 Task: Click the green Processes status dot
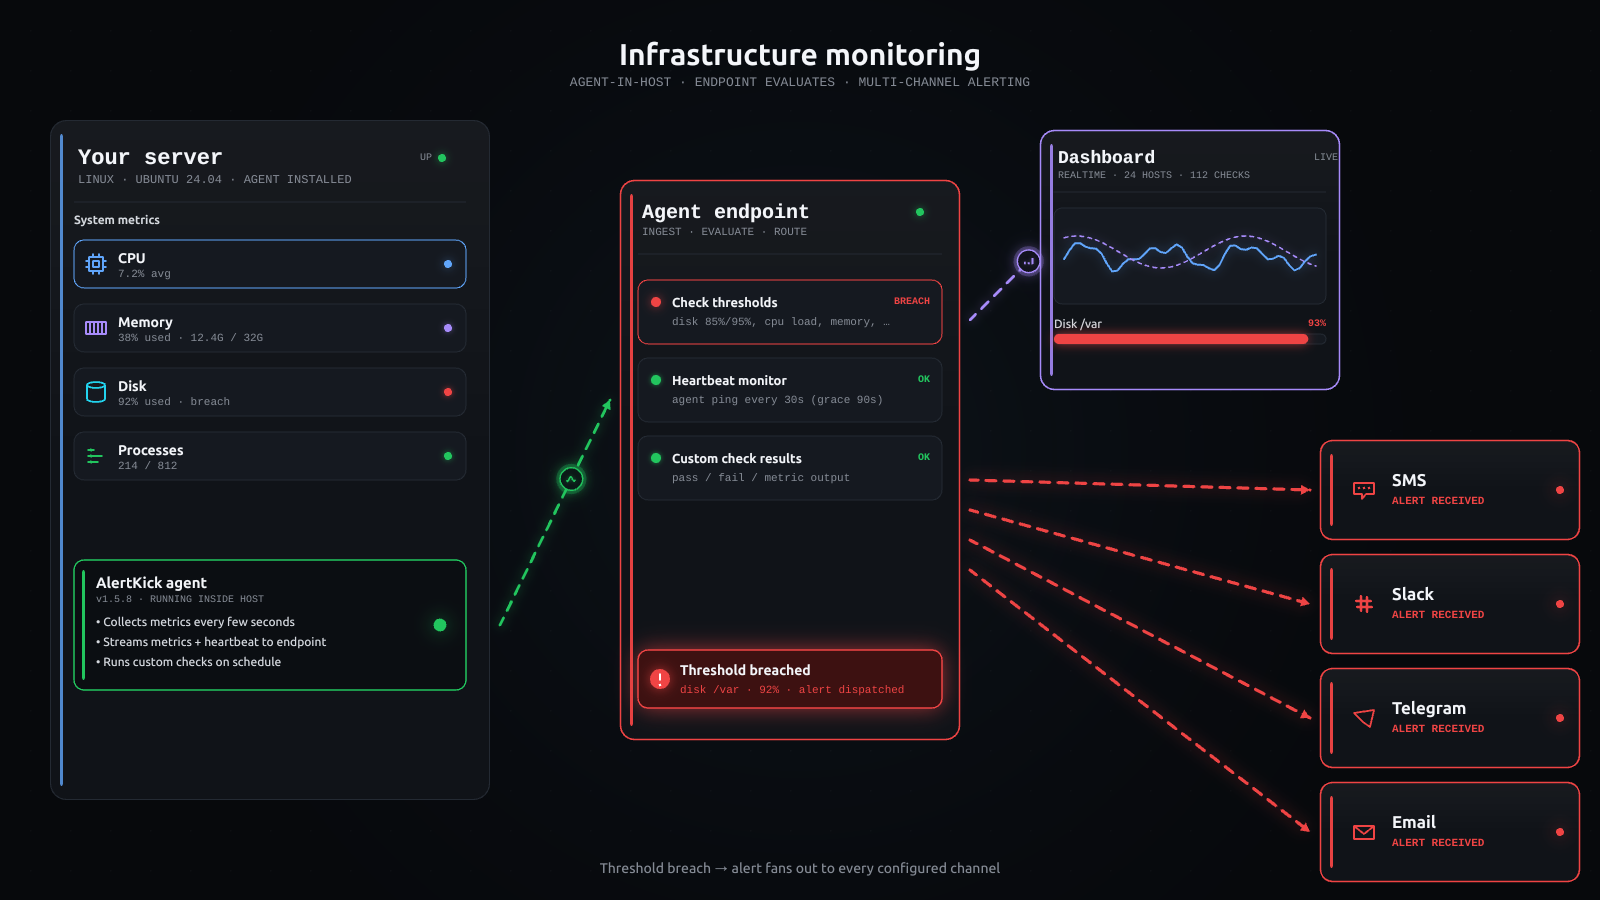448,456
